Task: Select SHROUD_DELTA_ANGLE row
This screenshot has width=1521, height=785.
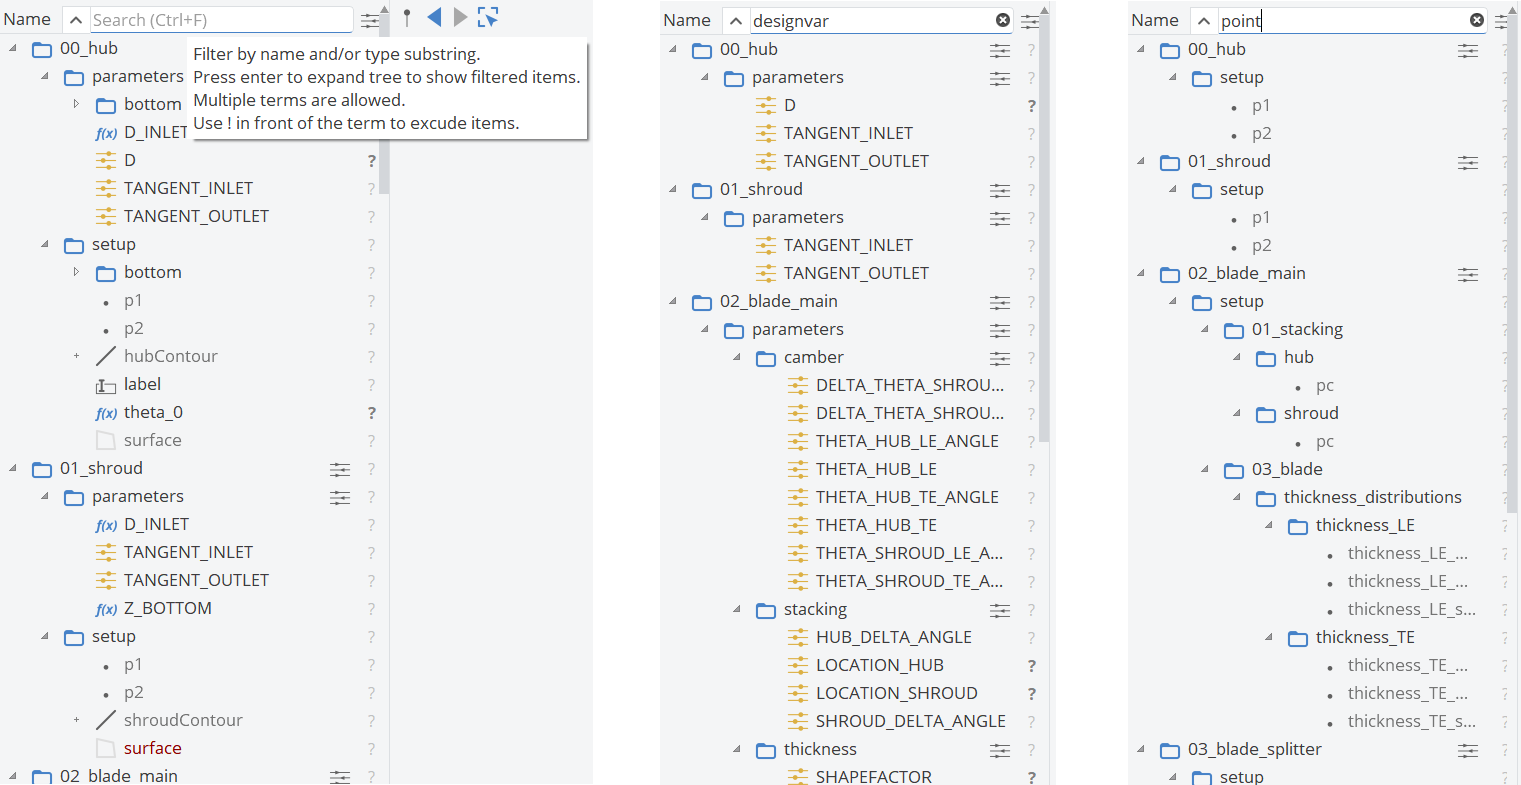Action: point(910,721)
